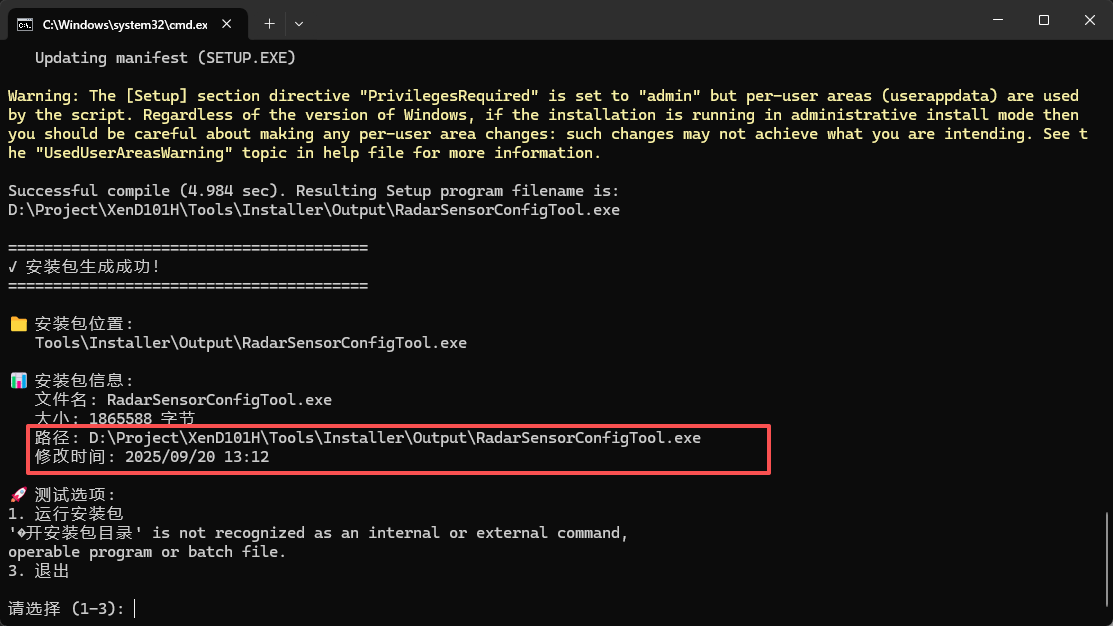
Task: Click the rocket emoji beside 测试选项
Action: [18, 495]
